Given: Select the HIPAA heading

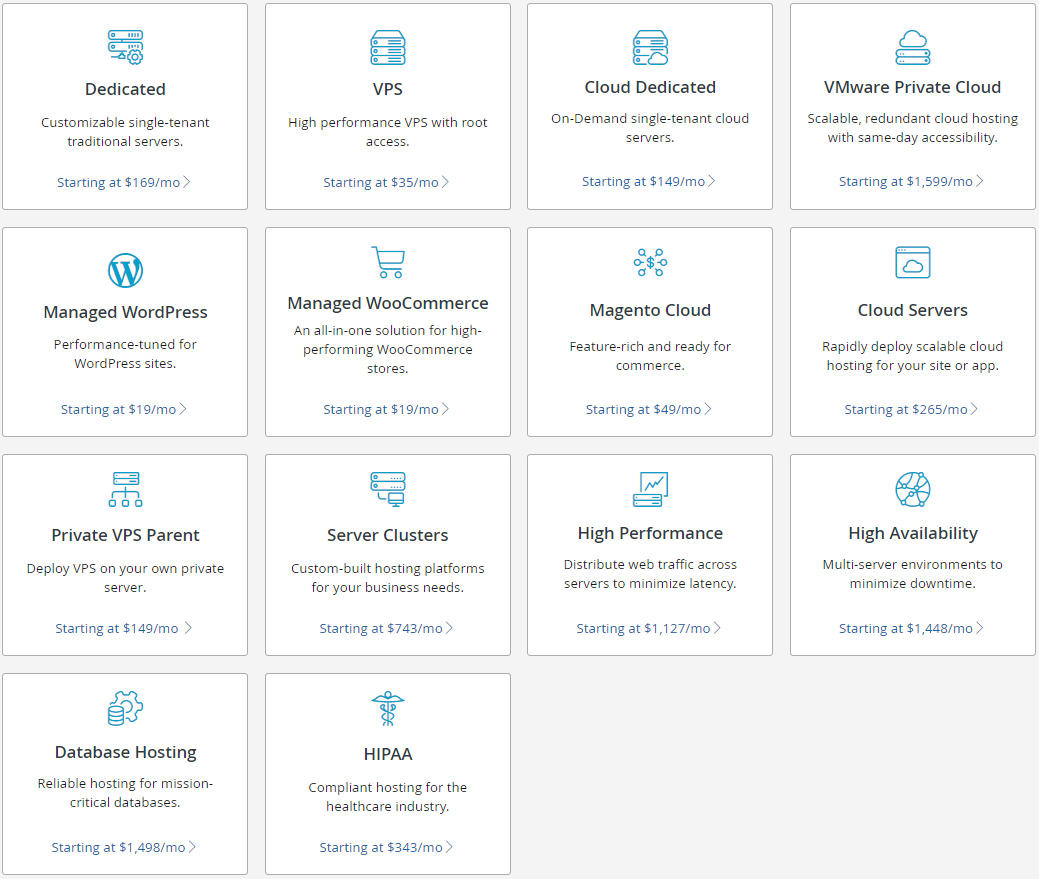Looking at the screenshot, I should click(388, 754).
